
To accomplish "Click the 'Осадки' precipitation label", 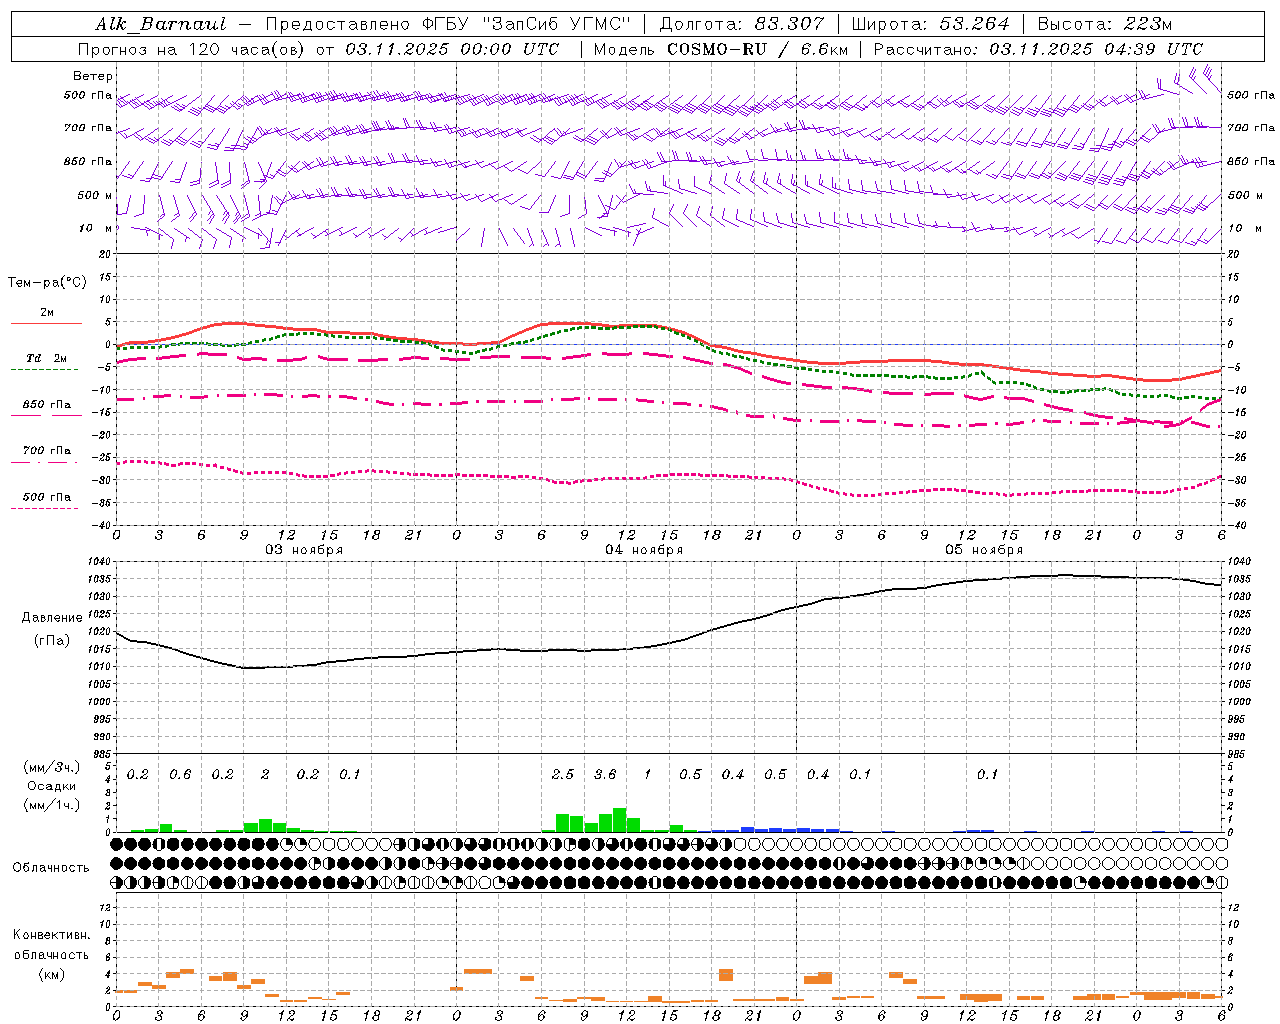I will click(x=51, y=786).
